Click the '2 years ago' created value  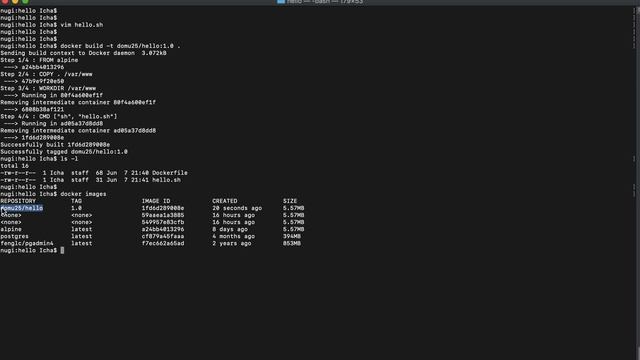coord(232,244)
